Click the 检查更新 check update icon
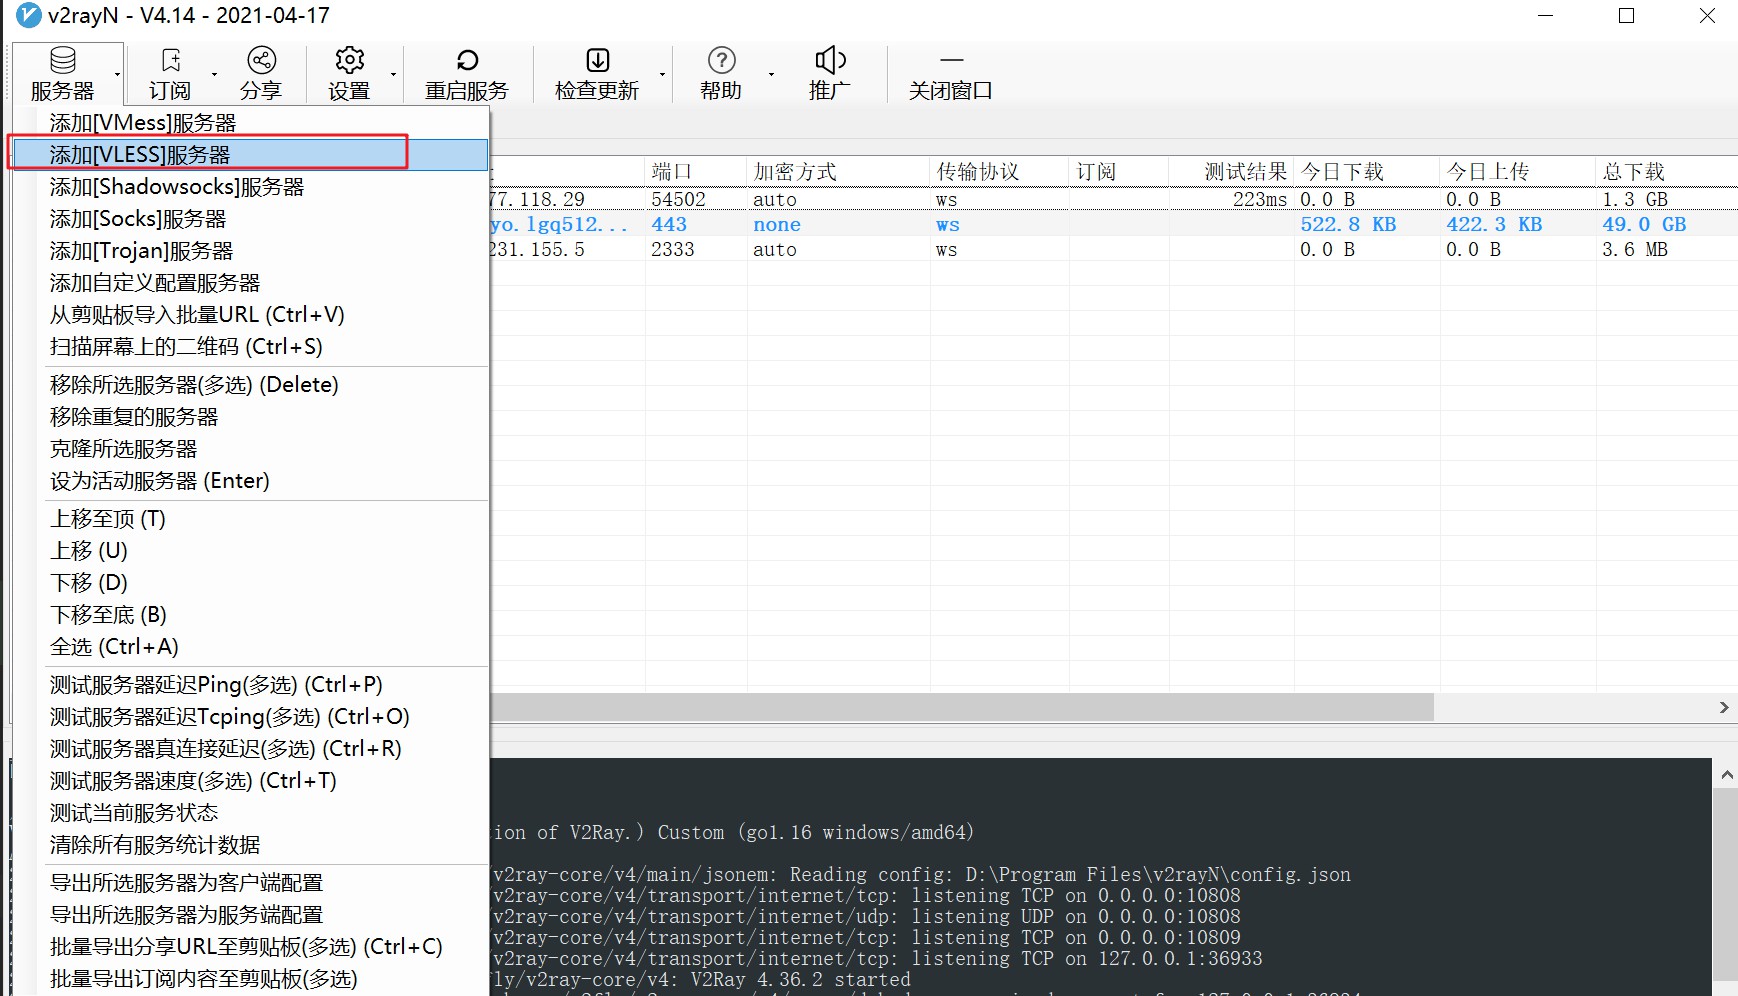 597,60
